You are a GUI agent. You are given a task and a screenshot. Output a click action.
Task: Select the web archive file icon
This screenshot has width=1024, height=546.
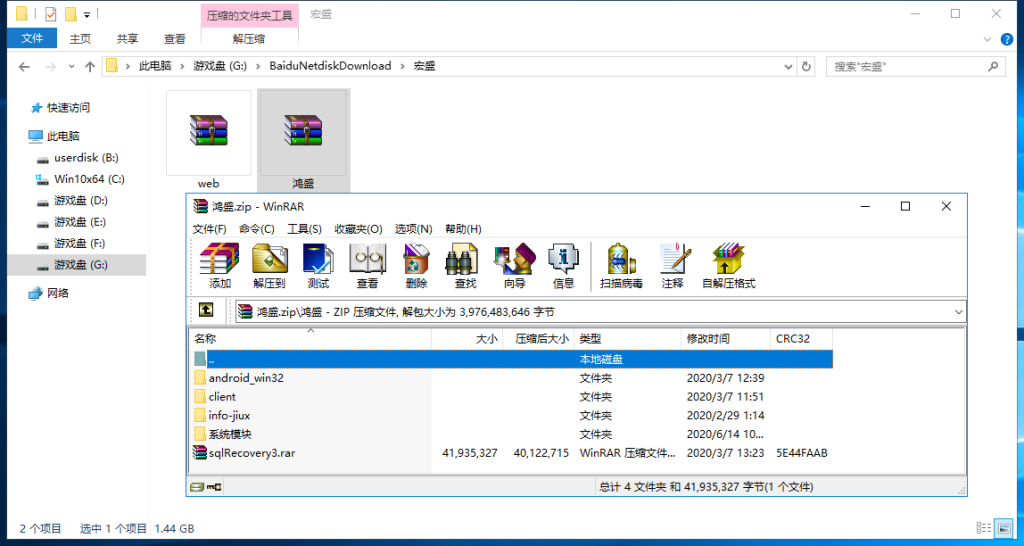208,133
